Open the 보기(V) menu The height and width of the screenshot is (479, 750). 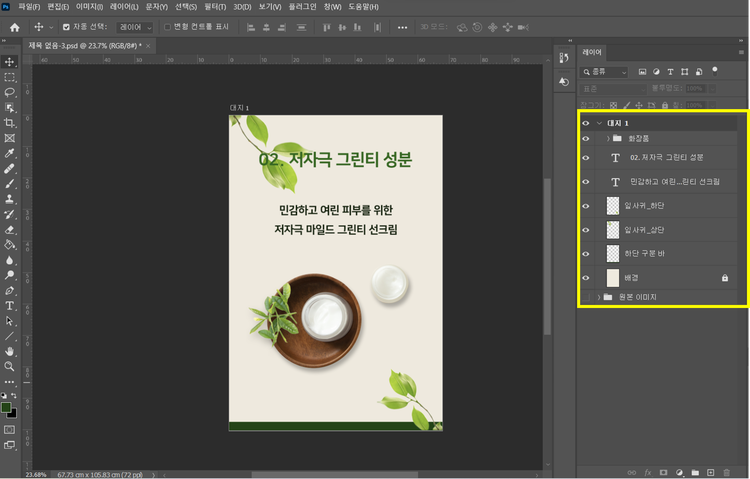(270, 7)
